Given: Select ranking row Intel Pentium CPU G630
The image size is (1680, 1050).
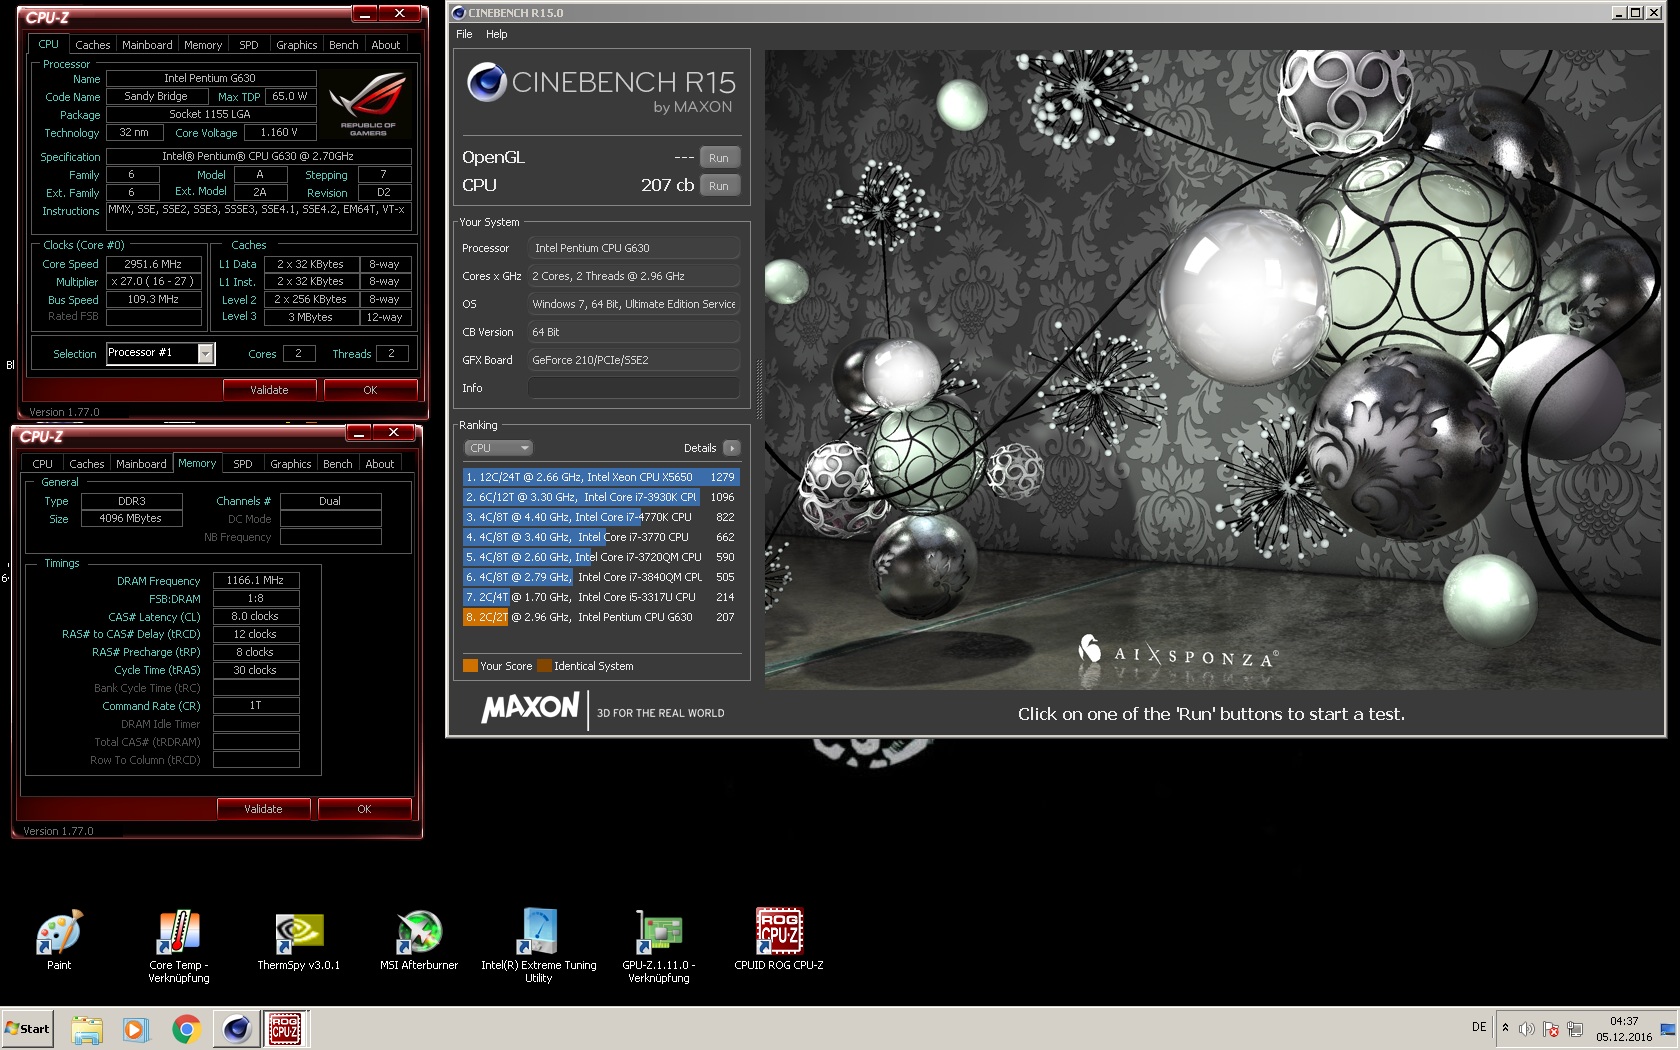Looking at the screenshot, I should [600, 617].
